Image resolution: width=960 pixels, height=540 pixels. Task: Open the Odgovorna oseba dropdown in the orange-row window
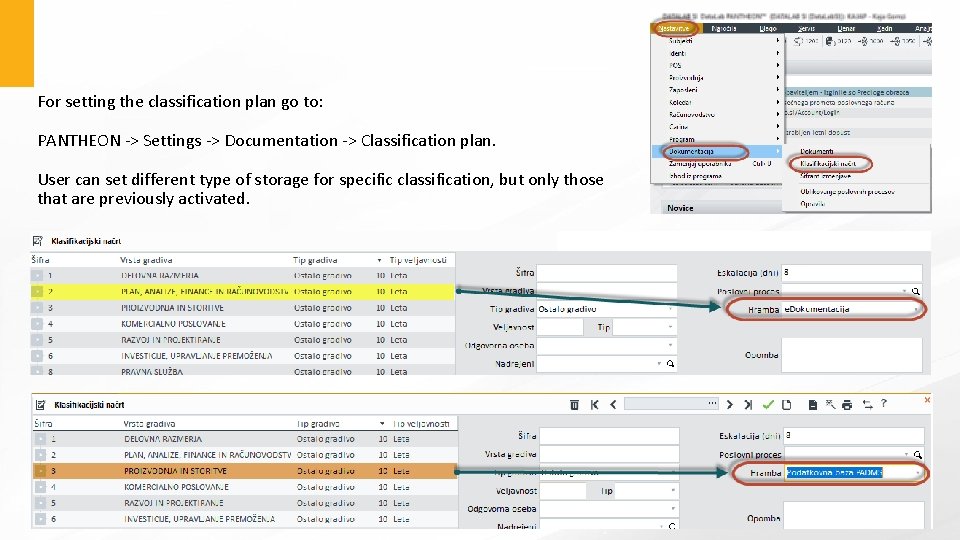(673, 509)
